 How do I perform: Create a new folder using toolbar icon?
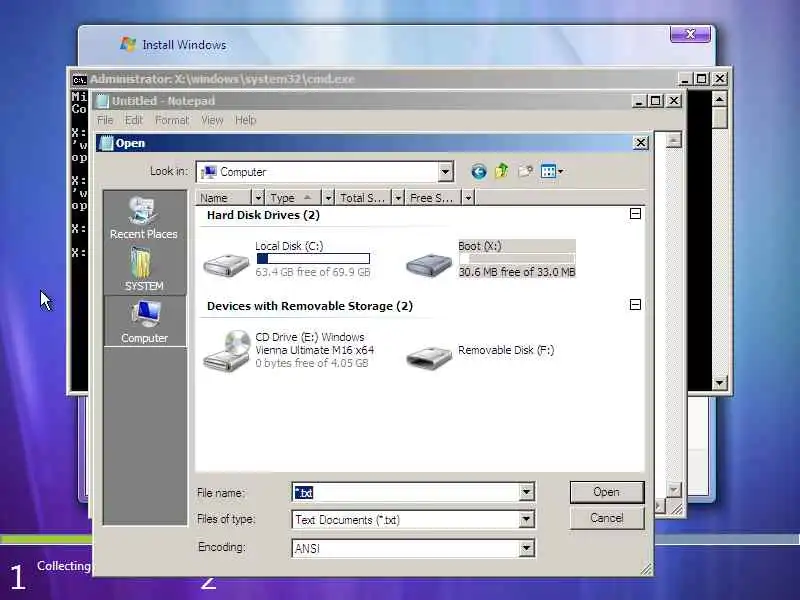point(526,171)
